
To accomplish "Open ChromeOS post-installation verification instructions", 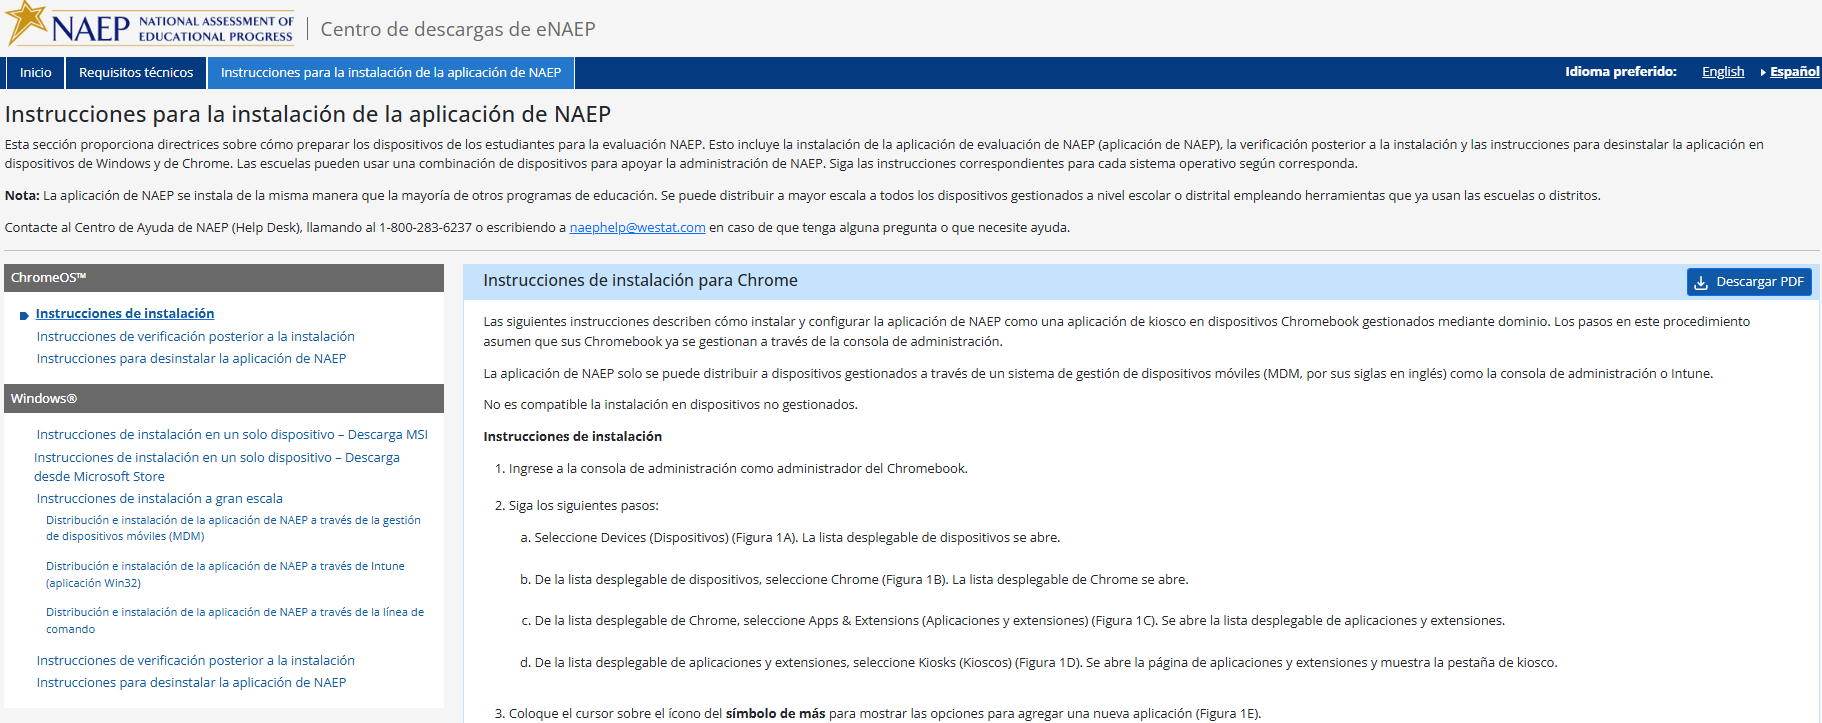I will (x=196, y=337).
